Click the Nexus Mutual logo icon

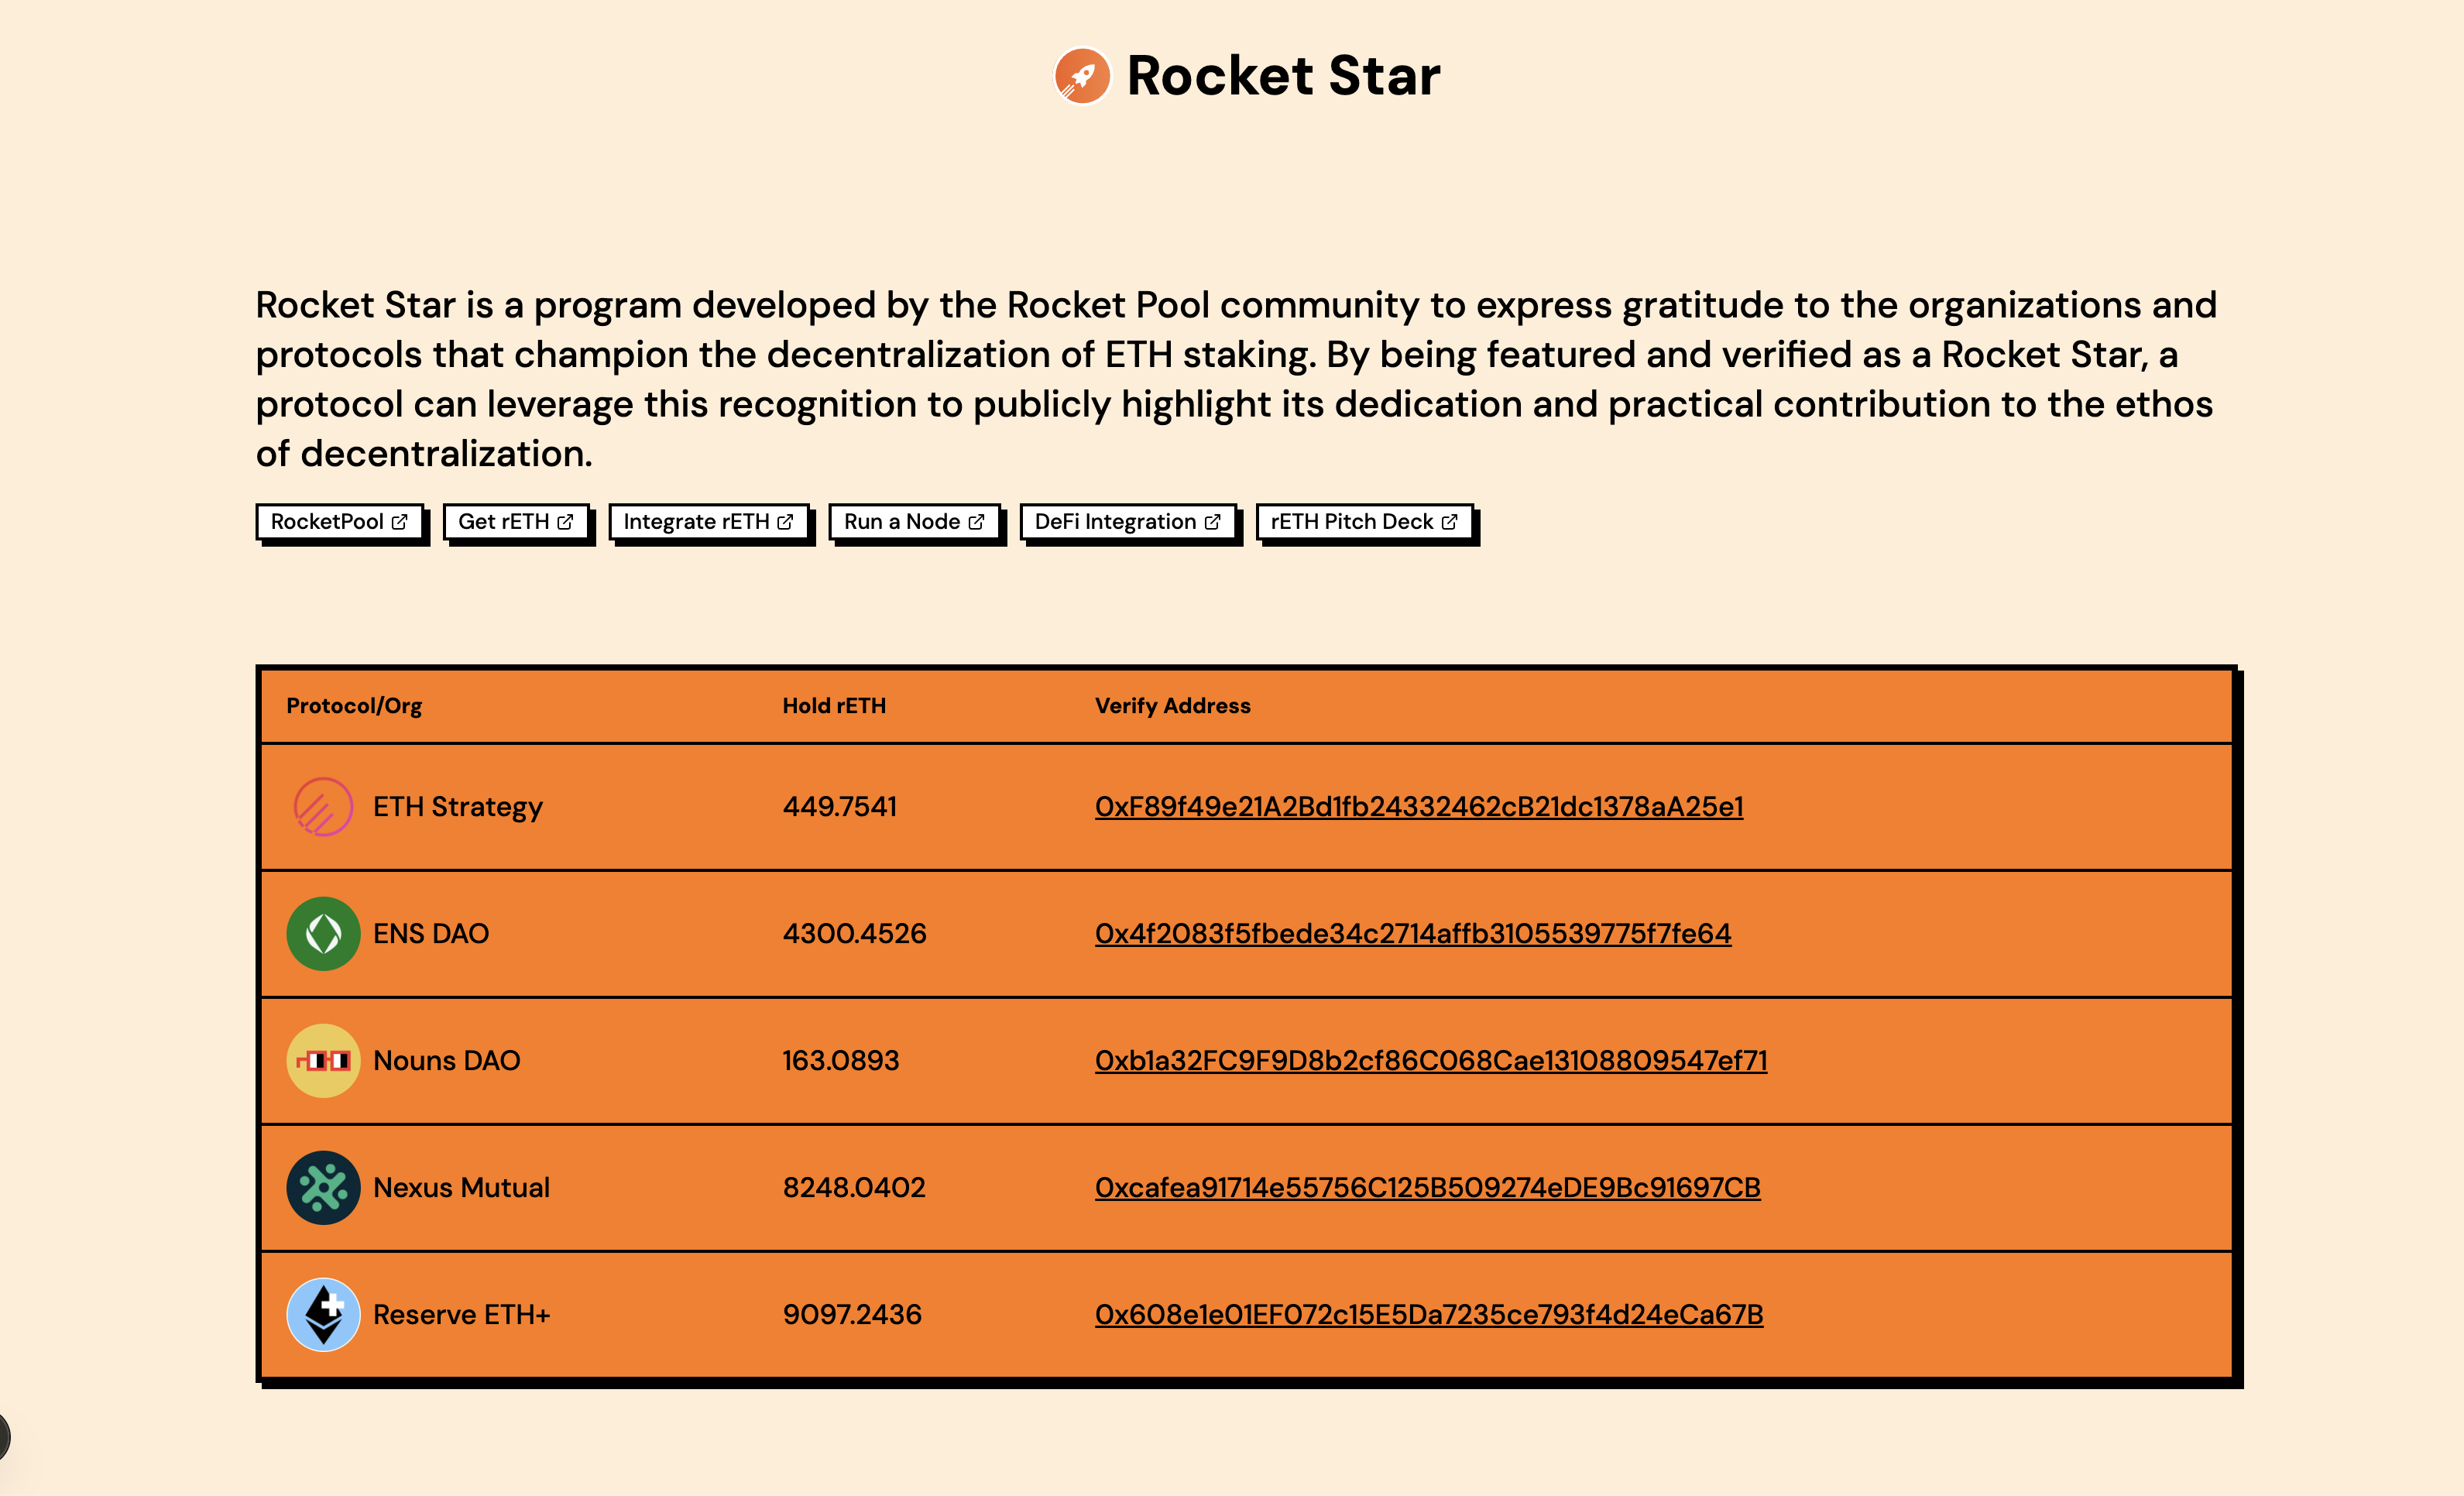(323, 1188)
